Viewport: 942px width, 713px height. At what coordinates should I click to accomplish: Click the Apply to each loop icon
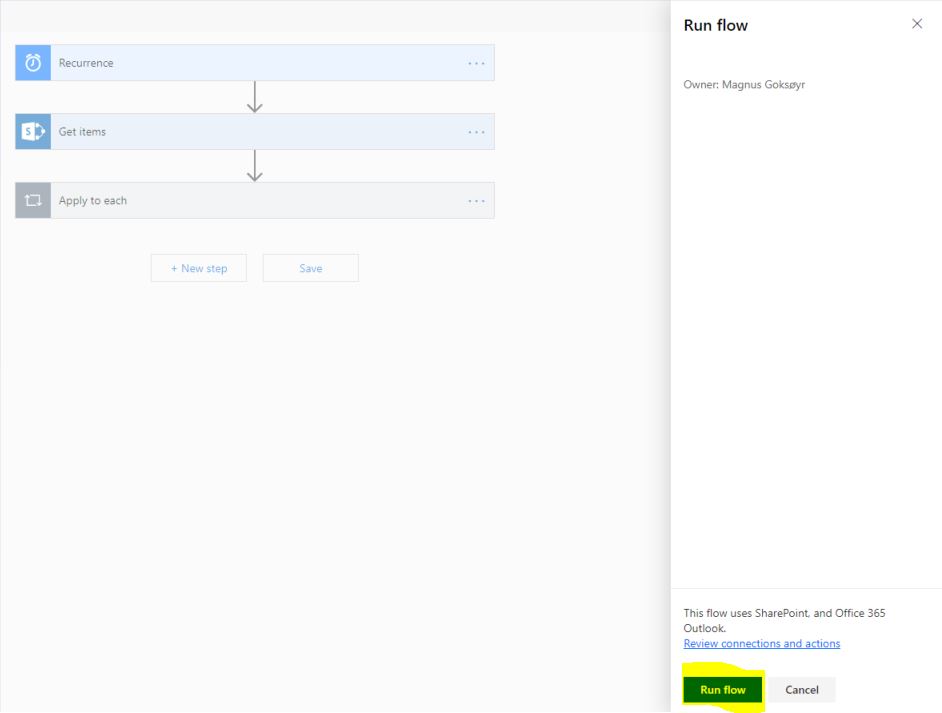pyautogui.click(x=33, y=201)
